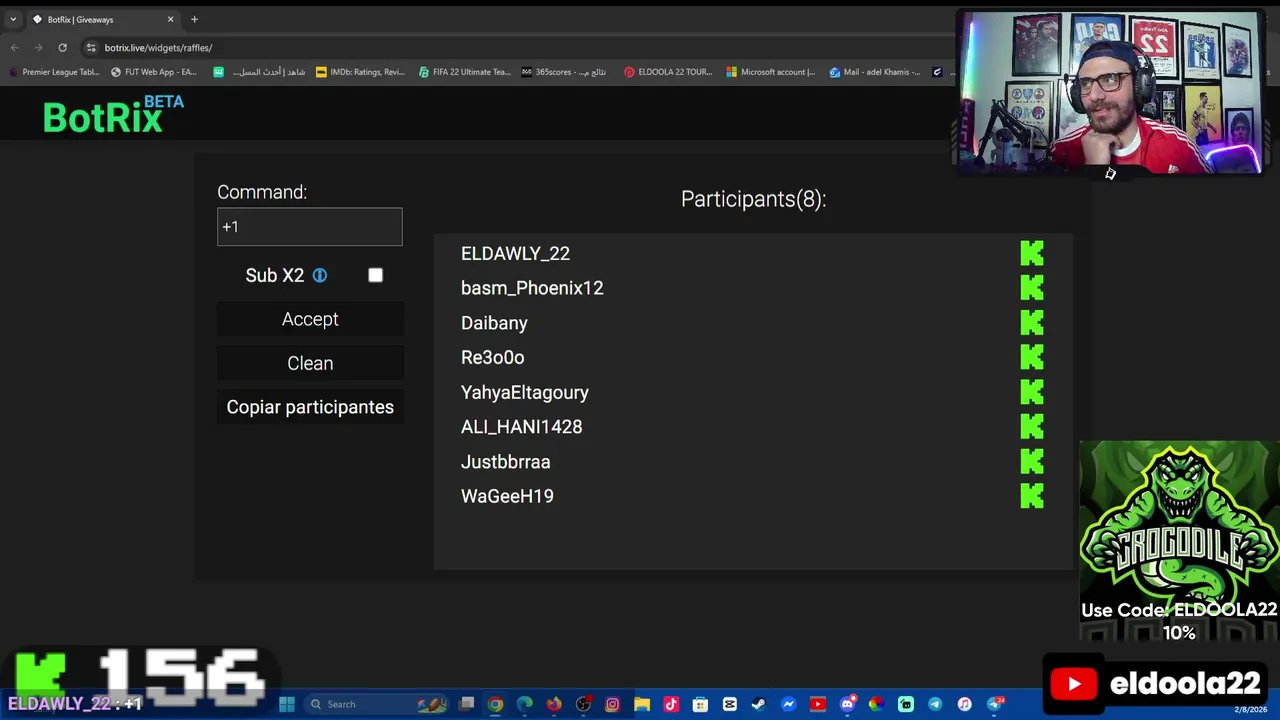Image resolution: width=1280 pixels, height=720 pixels.
Task: Click the Crocodile logo thumbnail
Action: pyautogui.click(x=1179, y=540)
